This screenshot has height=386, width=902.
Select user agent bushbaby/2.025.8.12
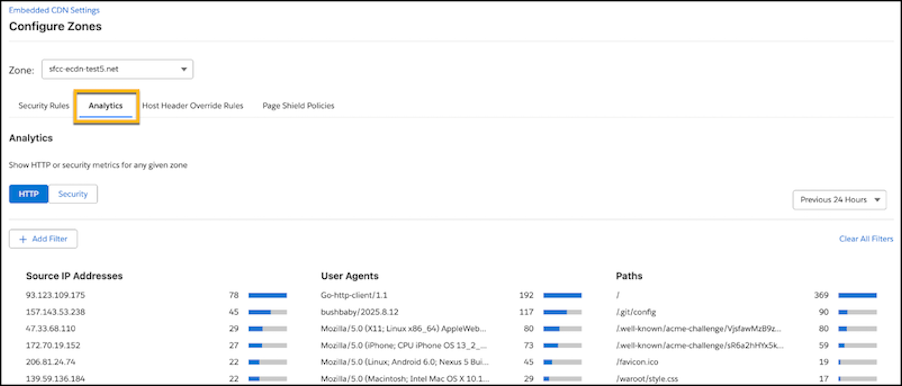(360, 312)
